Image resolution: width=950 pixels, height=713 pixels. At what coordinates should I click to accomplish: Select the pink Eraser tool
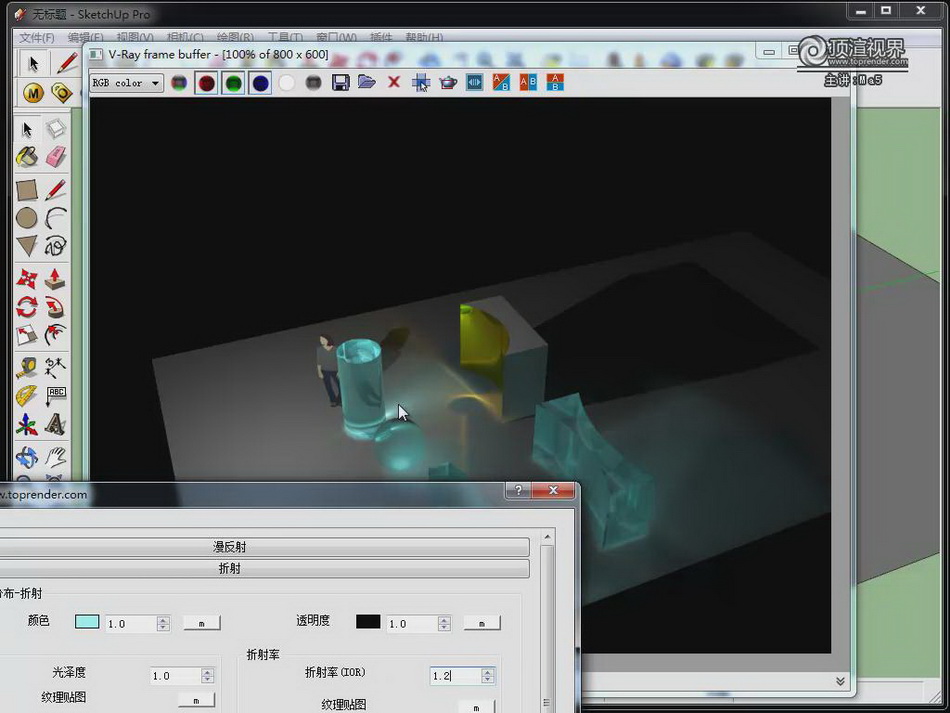(x=55, y=156)
